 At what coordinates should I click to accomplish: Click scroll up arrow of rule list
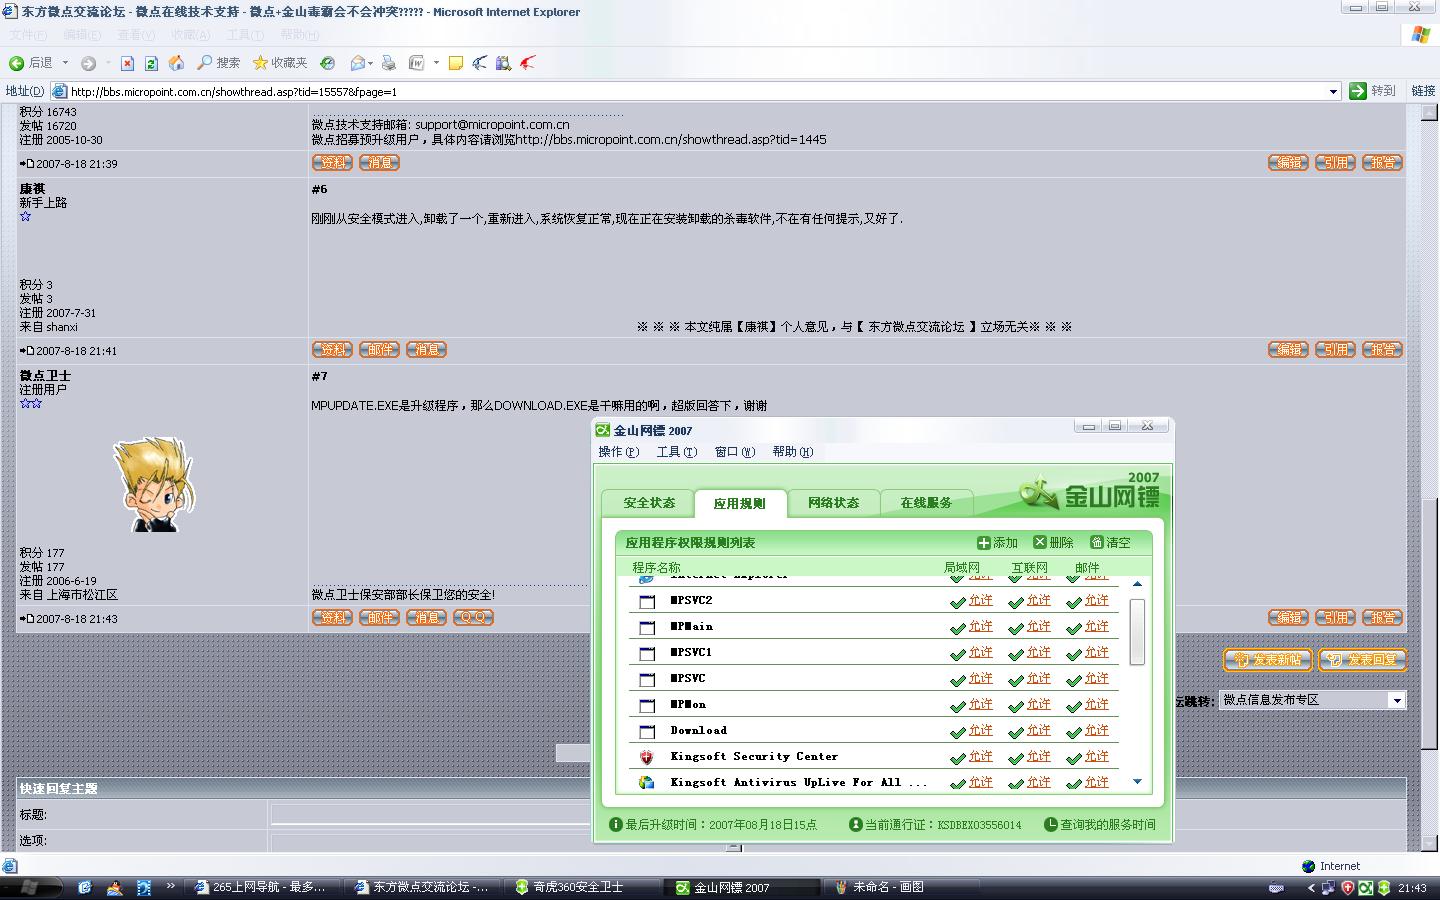pos(1137,584)
